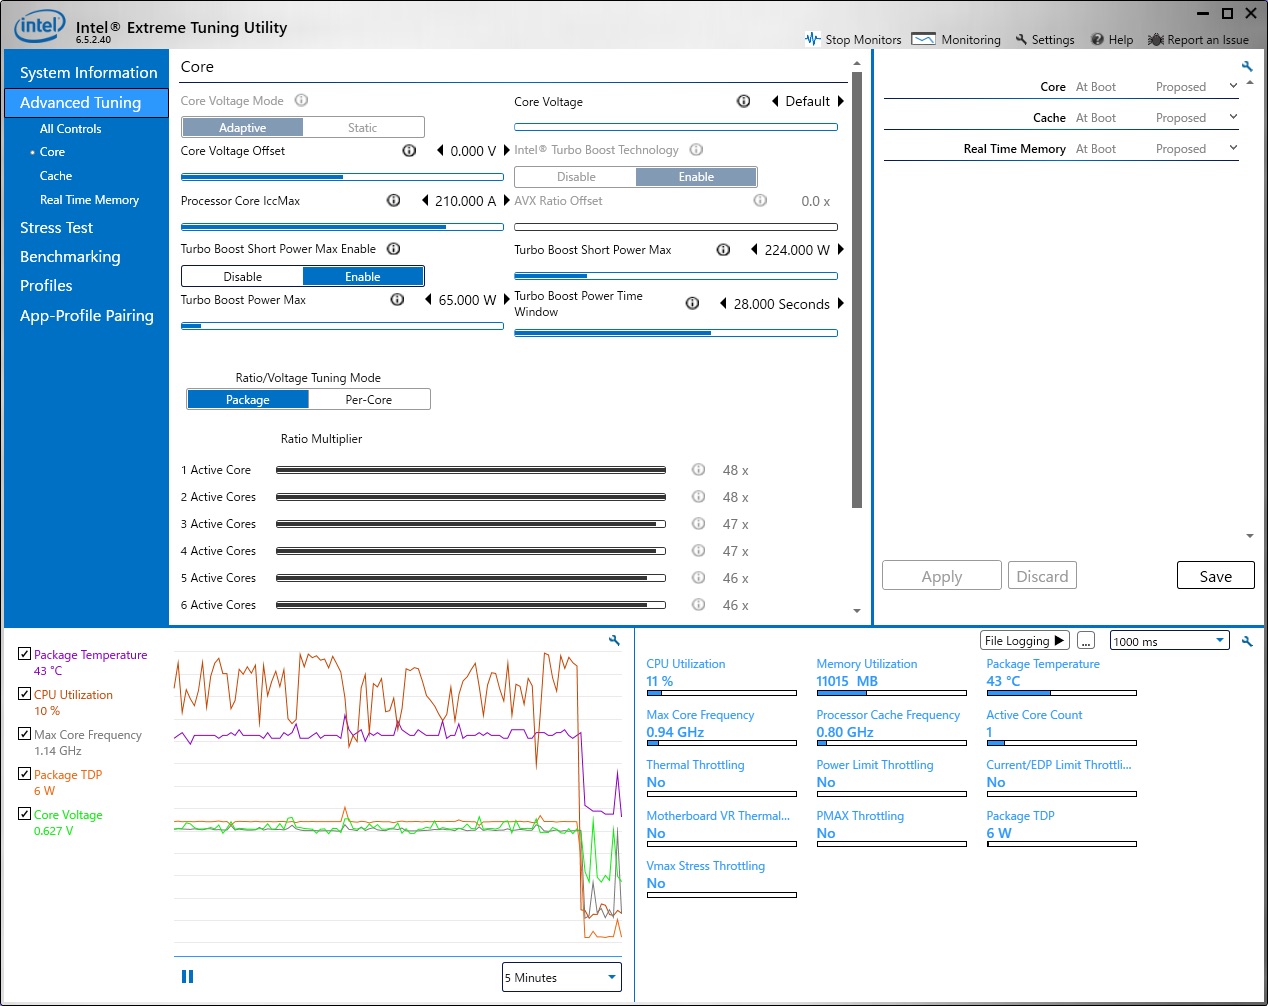Toggle Max Core Frequency graph checkbox
The height and width of the screenshot is (1006, 1268).
click(x=24, y=733)
